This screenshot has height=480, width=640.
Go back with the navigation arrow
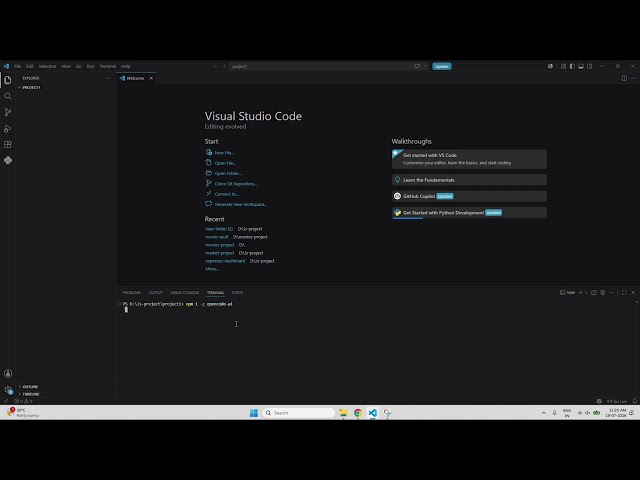(215, 66)
